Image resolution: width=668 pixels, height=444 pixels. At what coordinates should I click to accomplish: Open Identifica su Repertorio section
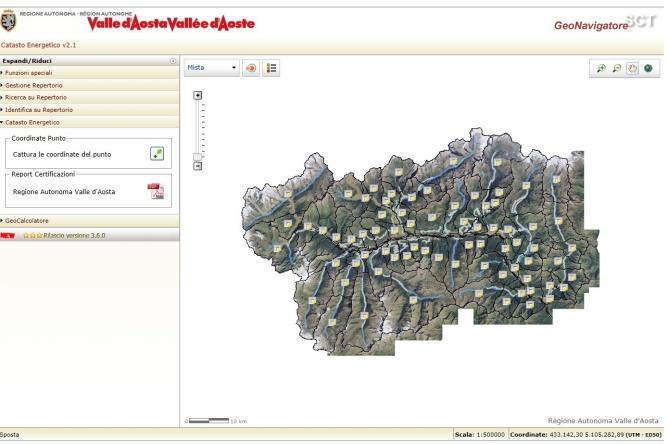point(89,110)
